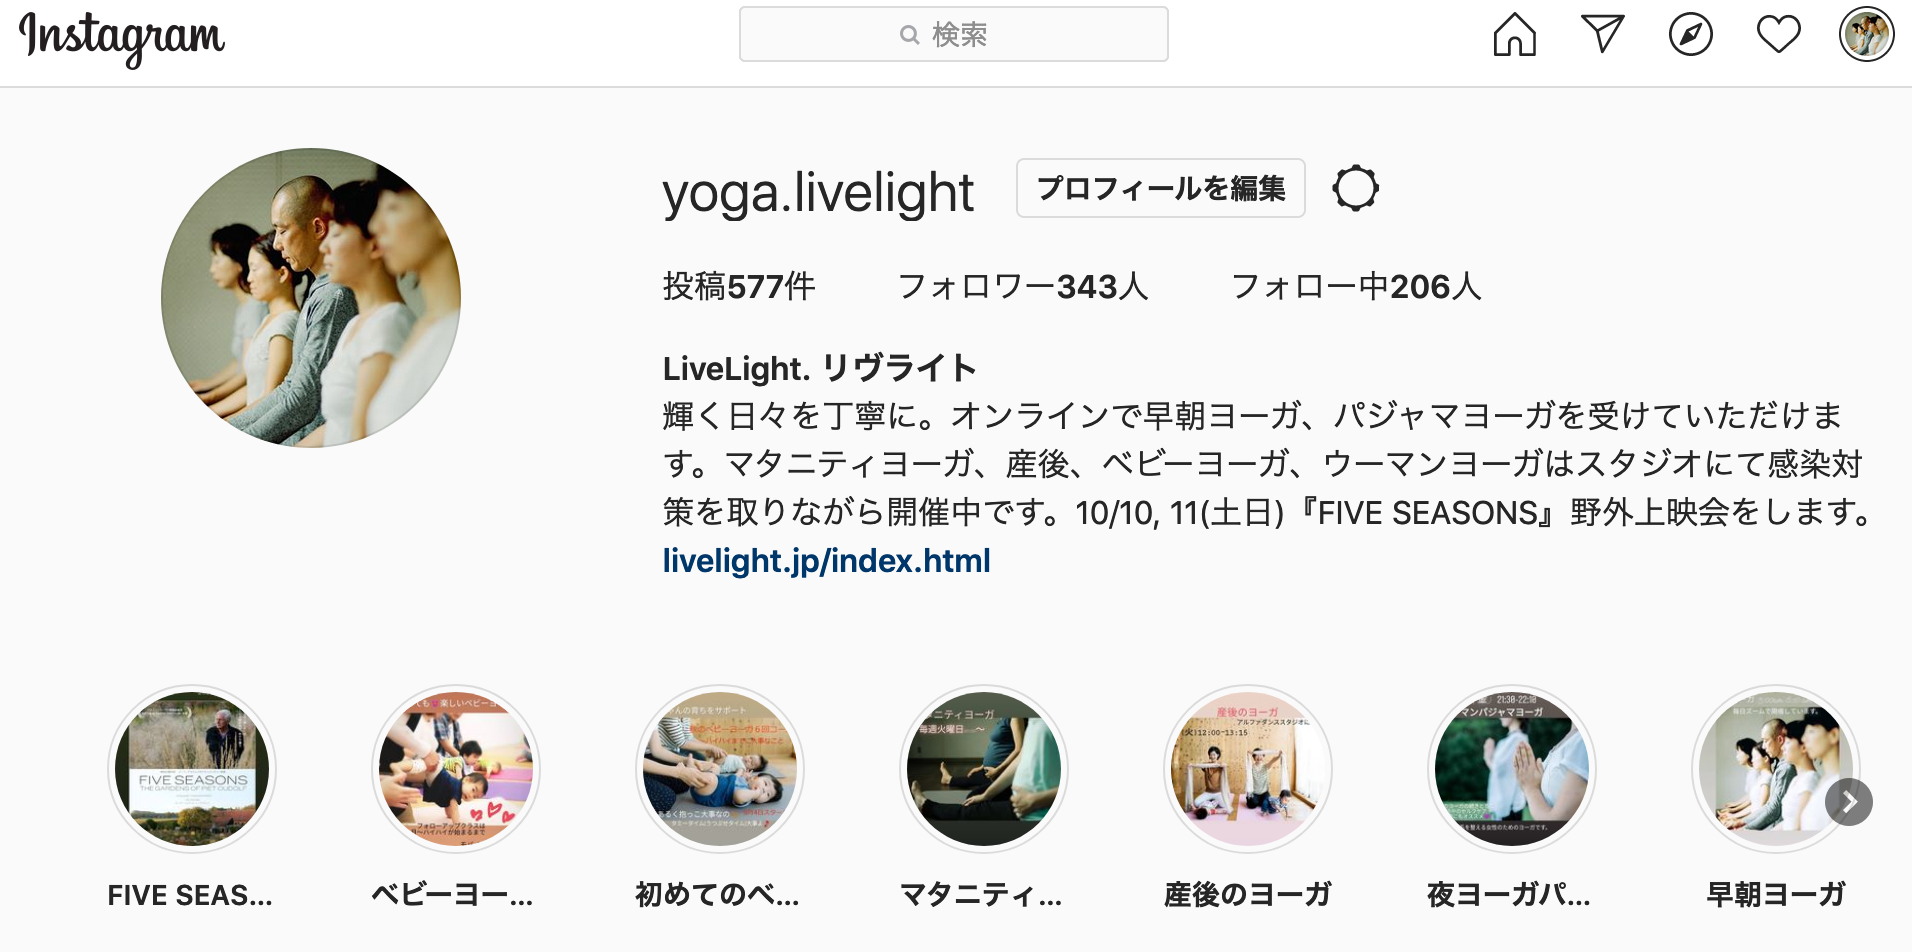
Task: Open direct messages paper plane icon
Action: [1602, 35]
